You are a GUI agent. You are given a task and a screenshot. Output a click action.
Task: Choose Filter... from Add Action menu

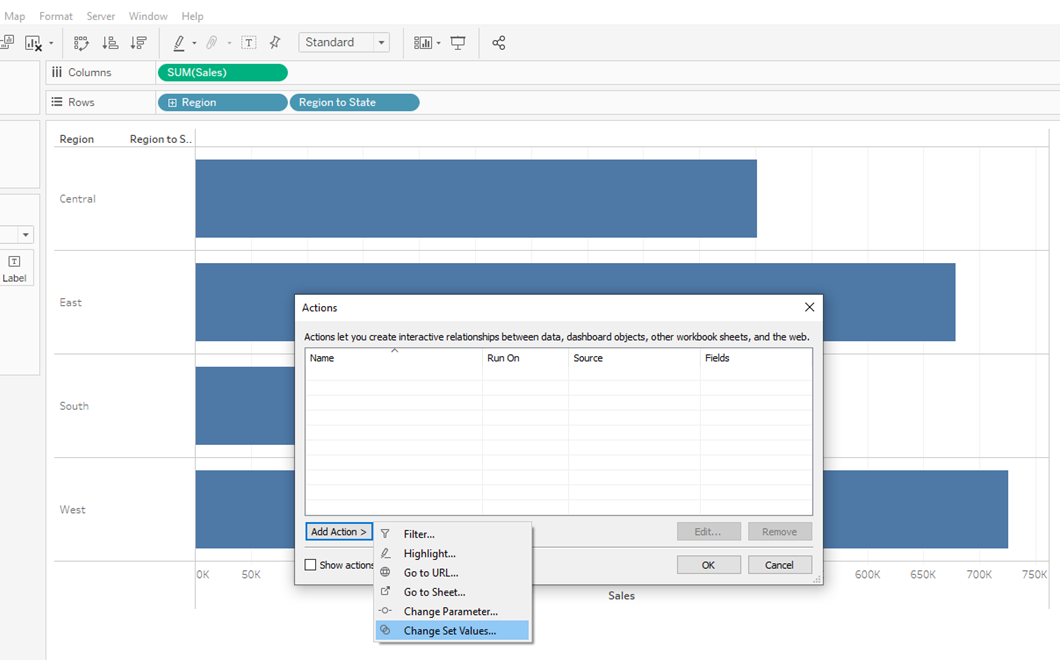tap(452, 534)
